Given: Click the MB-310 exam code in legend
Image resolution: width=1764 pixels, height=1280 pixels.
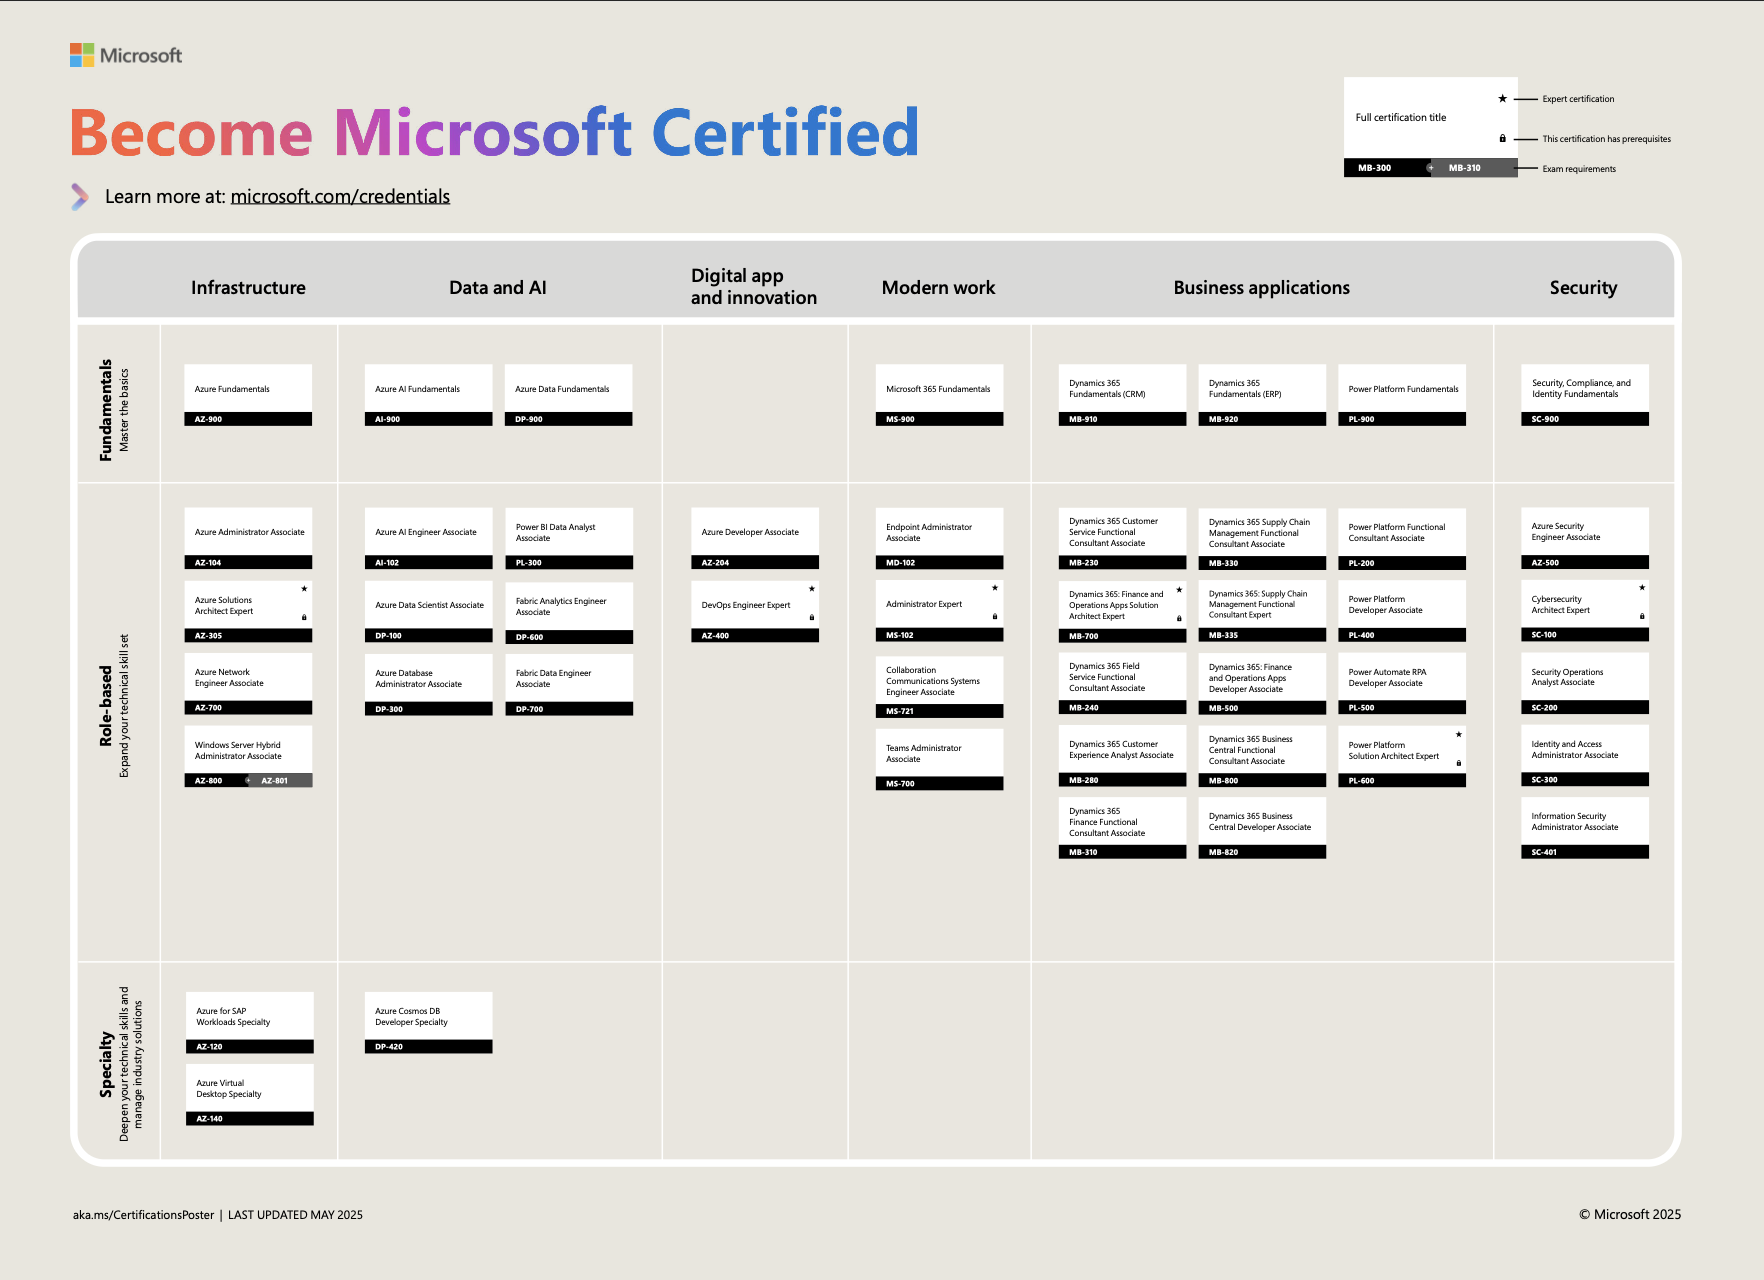Looking at the screenshot, I should (x=1464, y=168).
